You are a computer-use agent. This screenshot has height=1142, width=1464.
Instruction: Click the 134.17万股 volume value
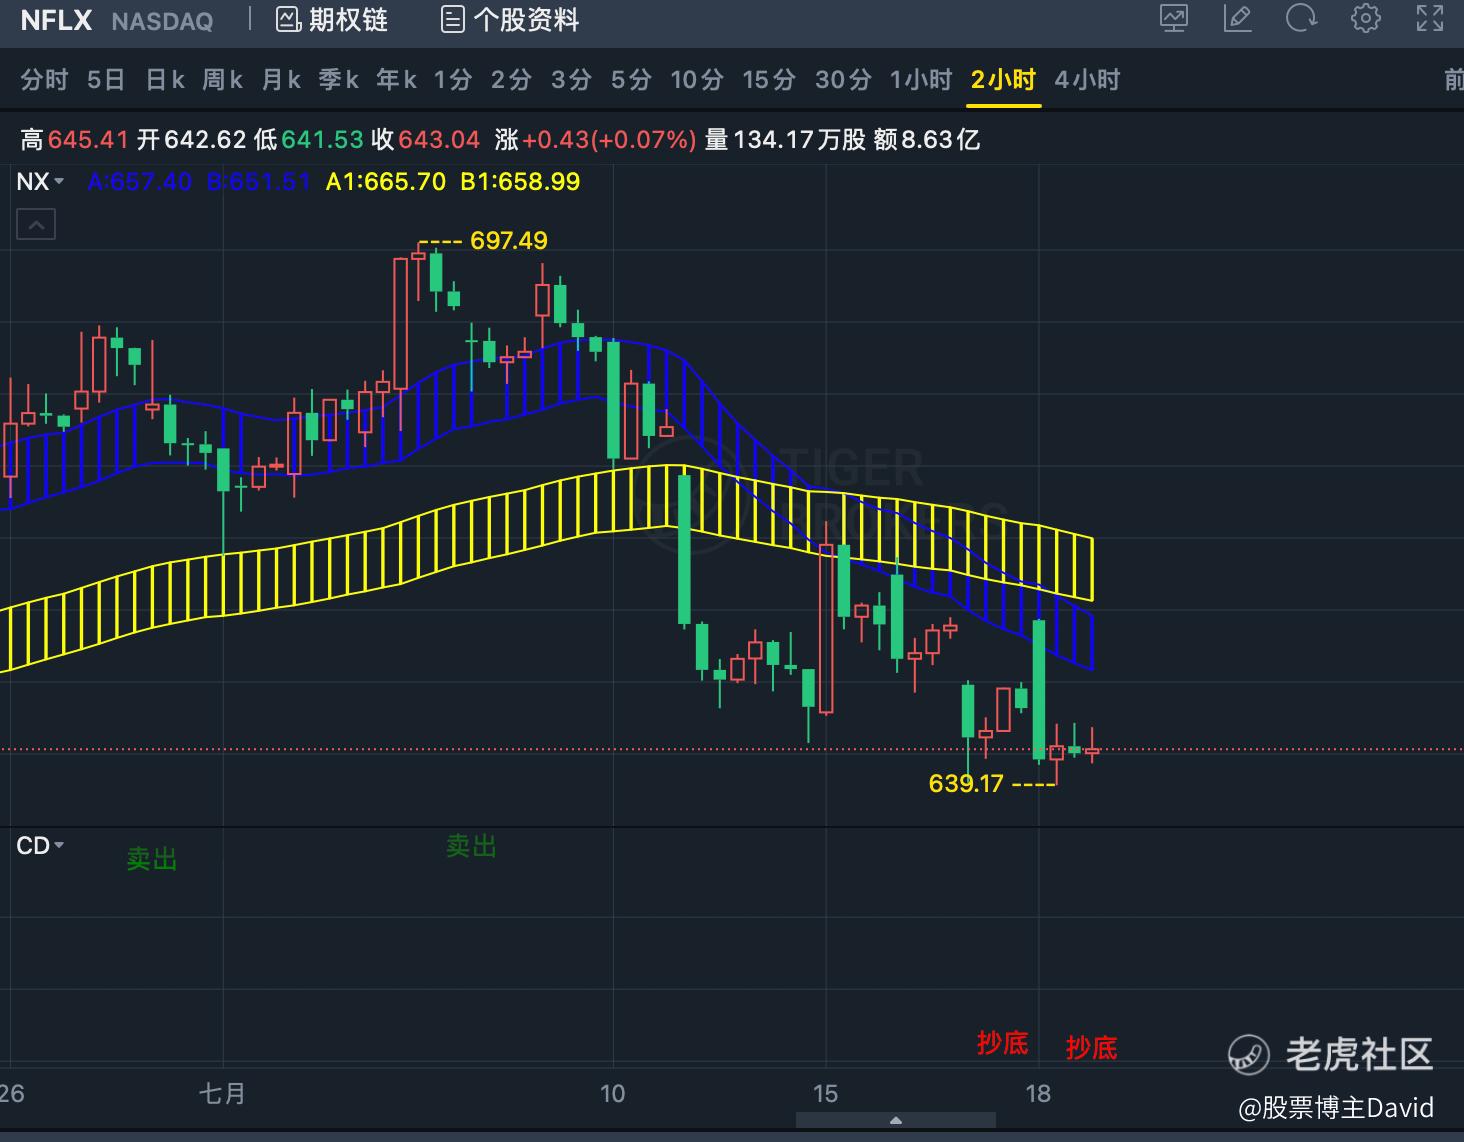click(x=800, y=140)
